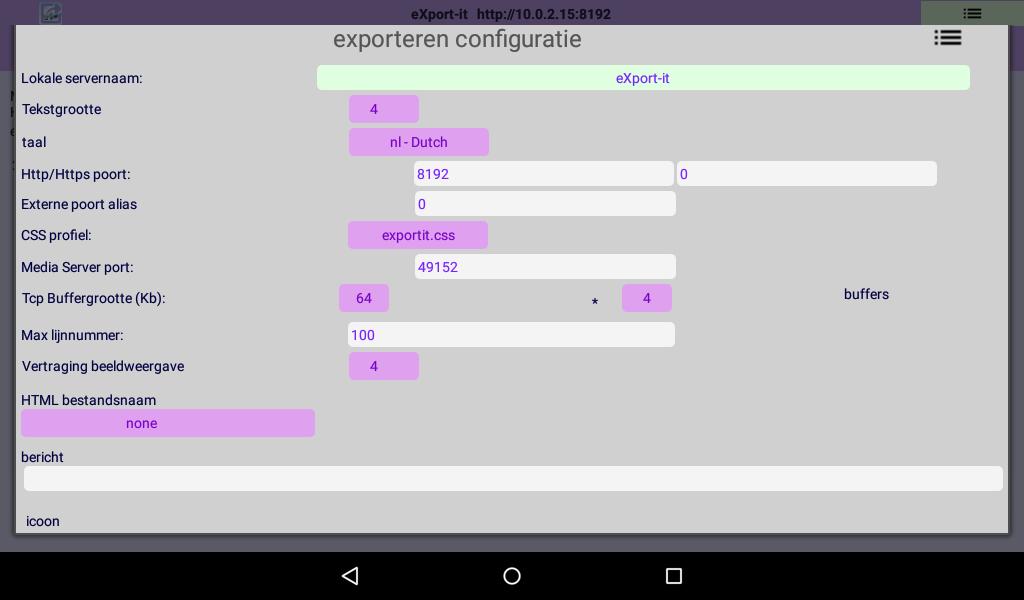Click the Media Server port label

pyautogui.click(x=77, y=267)
